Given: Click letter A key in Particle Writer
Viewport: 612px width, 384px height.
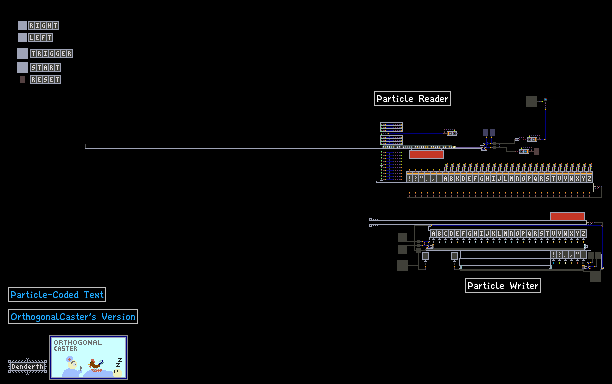Looking at the screenshot, I should click(x=434, y=233).
